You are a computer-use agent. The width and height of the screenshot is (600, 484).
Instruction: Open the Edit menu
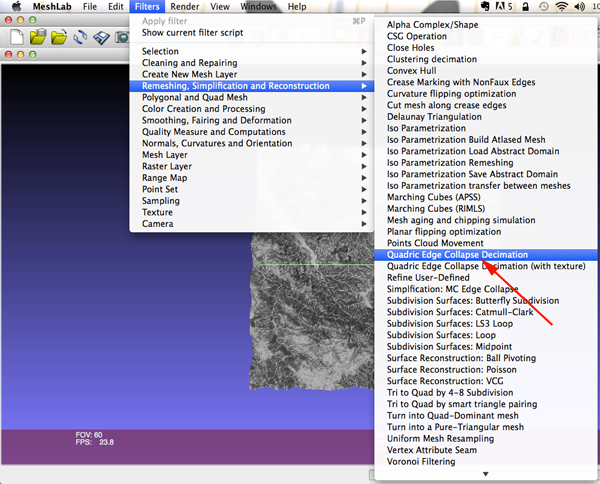click(116, 7)
